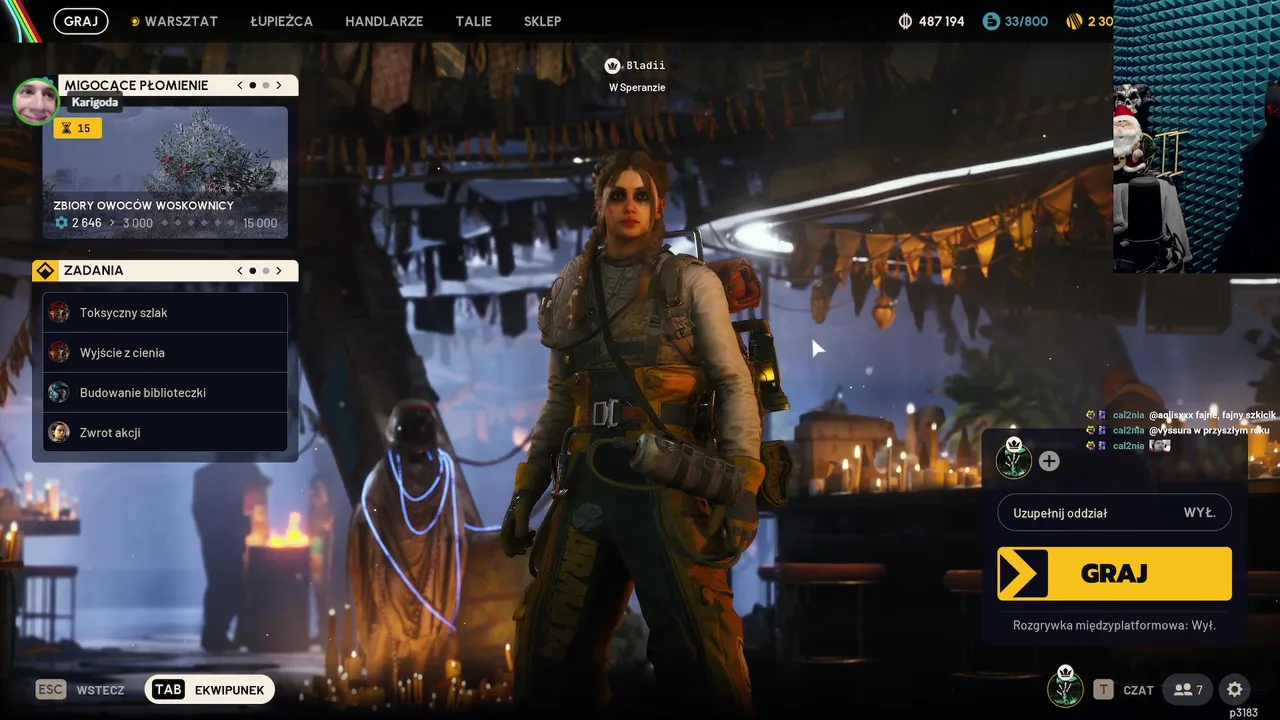Click the ZADANIA header title
This screenshot has height=720, width=1280.
(94, 270)
